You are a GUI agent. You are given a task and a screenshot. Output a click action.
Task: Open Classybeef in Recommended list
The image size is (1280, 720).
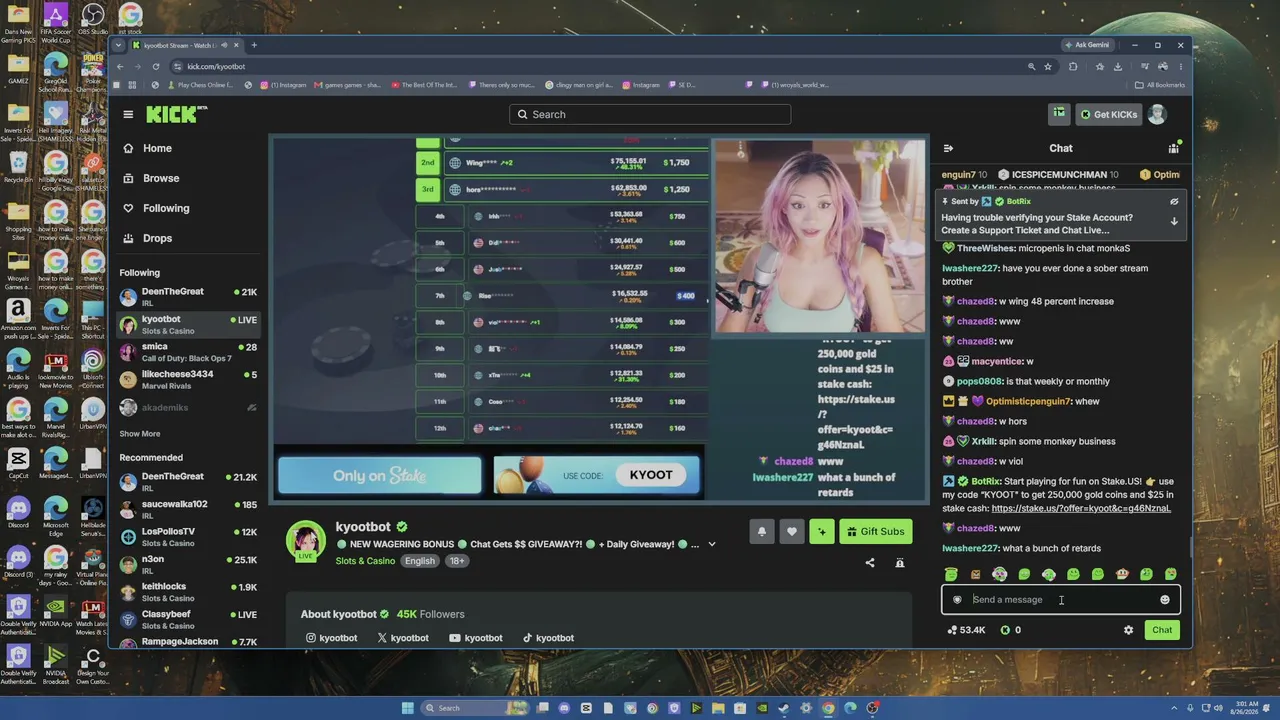(188, 620)
